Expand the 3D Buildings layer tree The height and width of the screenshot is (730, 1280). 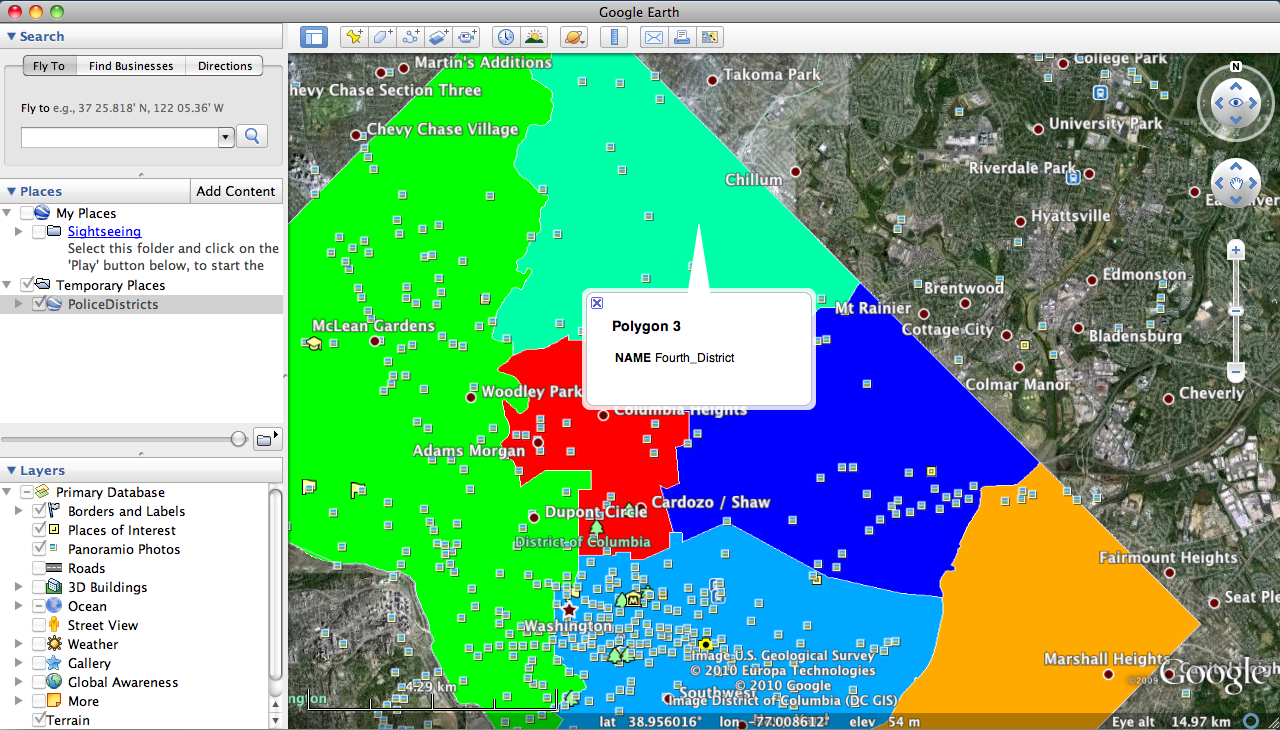[x=18, y=587]
